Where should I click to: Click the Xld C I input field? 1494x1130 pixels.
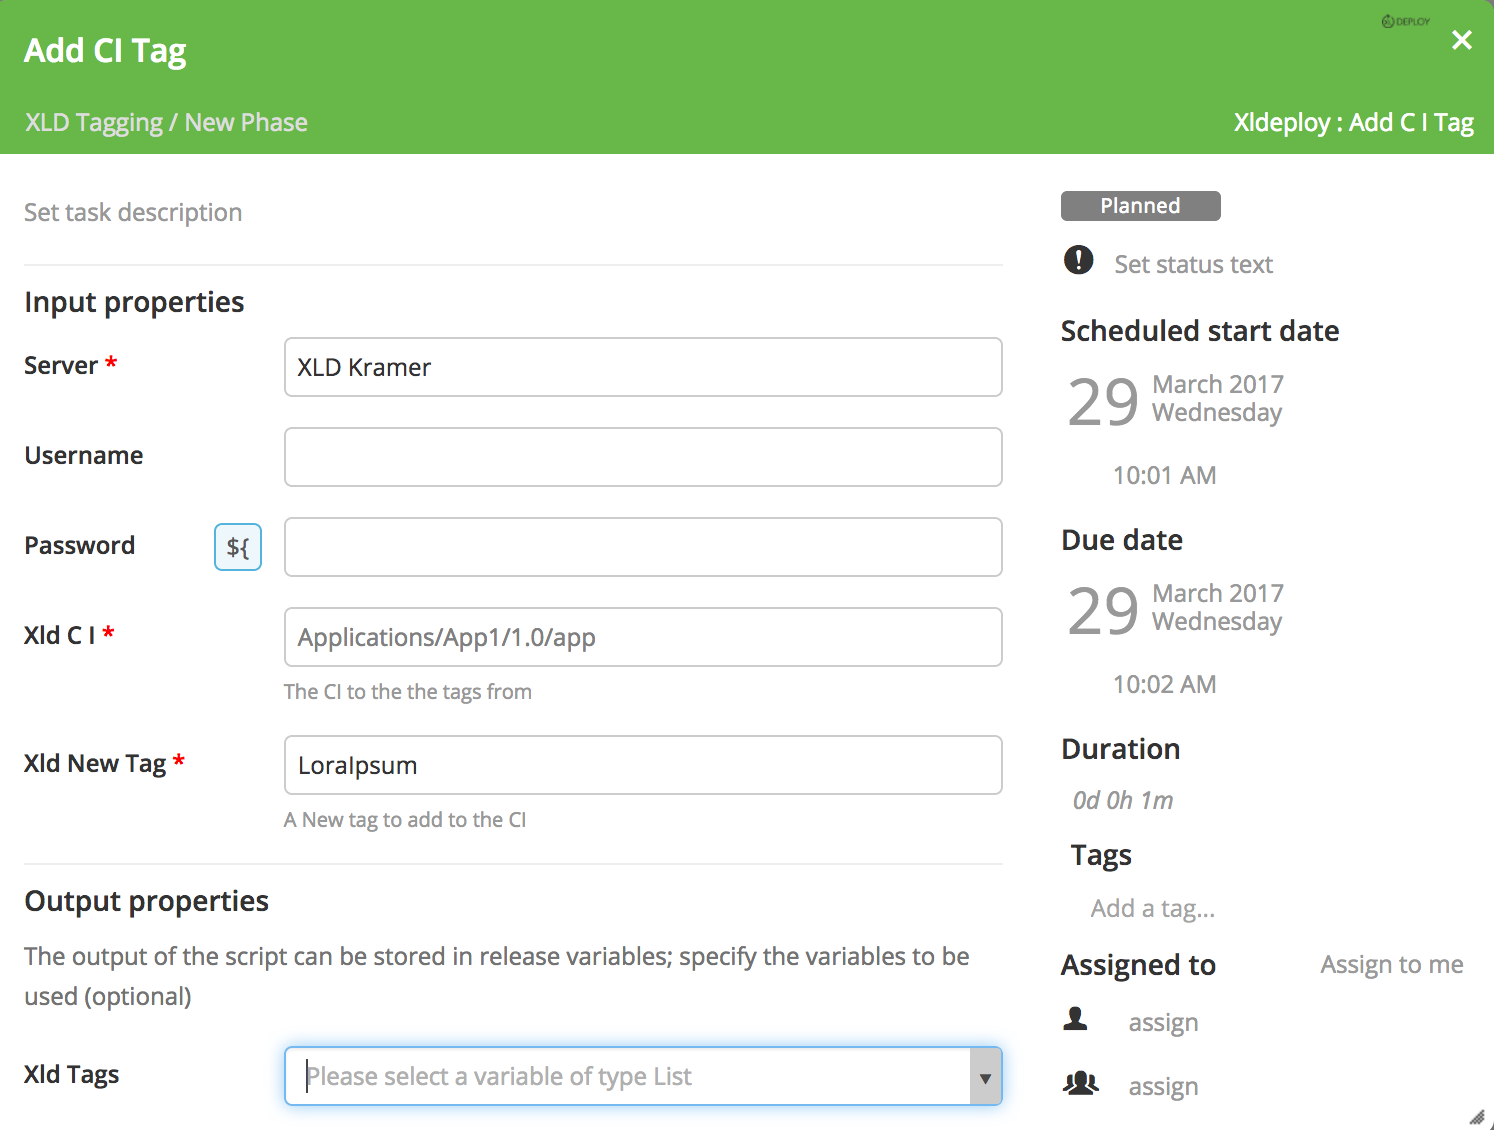tap(643, 637)
